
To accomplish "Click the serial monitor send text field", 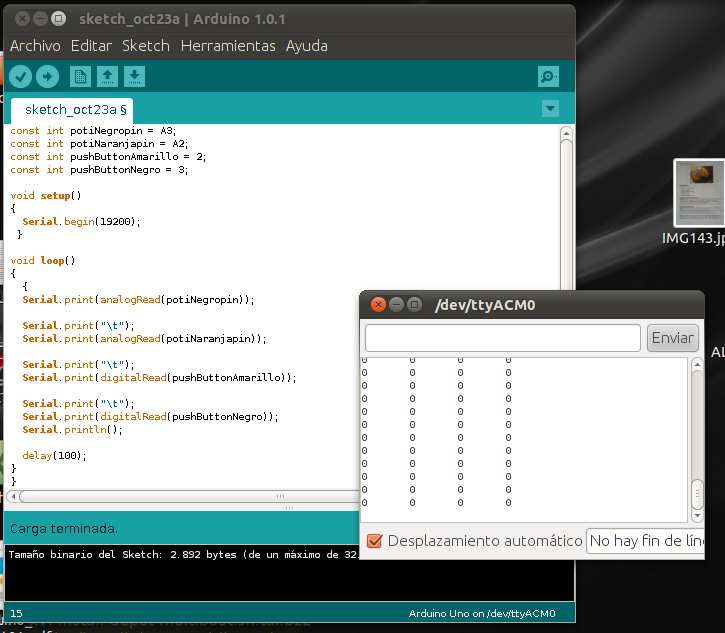I will (x=503, y=338).
